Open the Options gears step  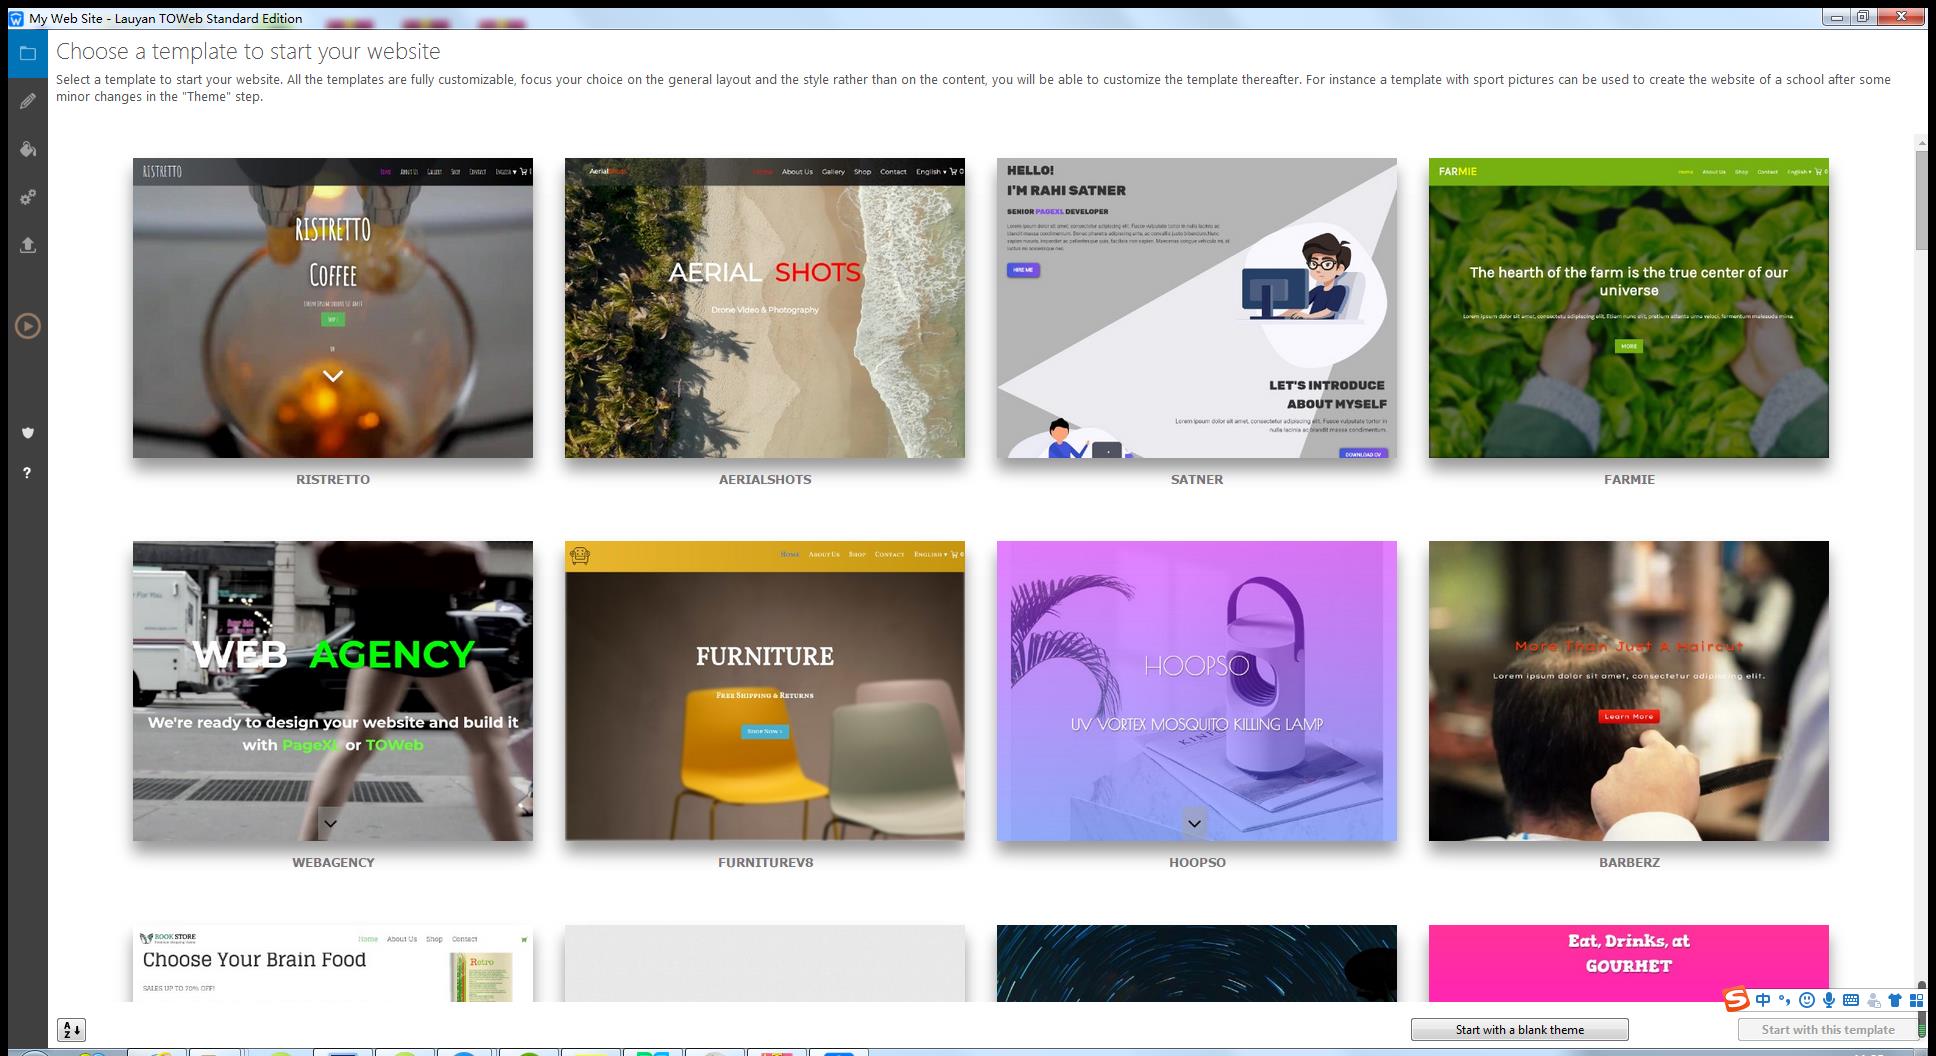[28, 197]
